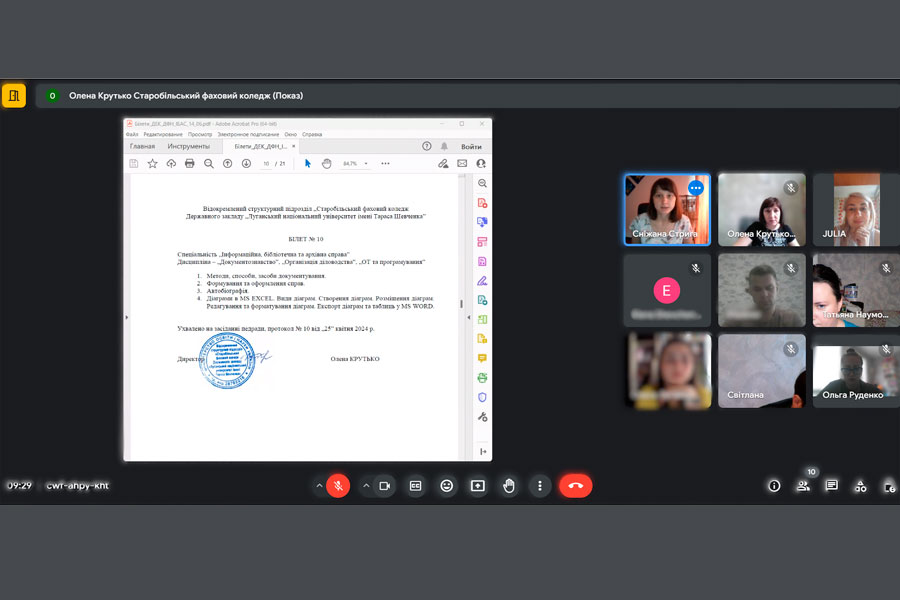Show the participants people panel
The height and width of the screenshot is (600, 900).
click(803, 486)
